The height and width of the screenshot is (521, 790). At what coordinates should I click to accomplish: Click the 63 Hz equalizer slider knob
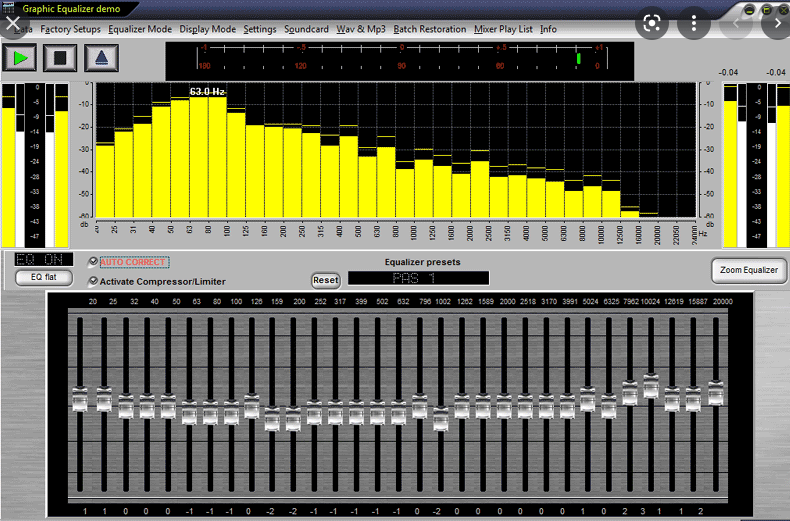point(189,413)
